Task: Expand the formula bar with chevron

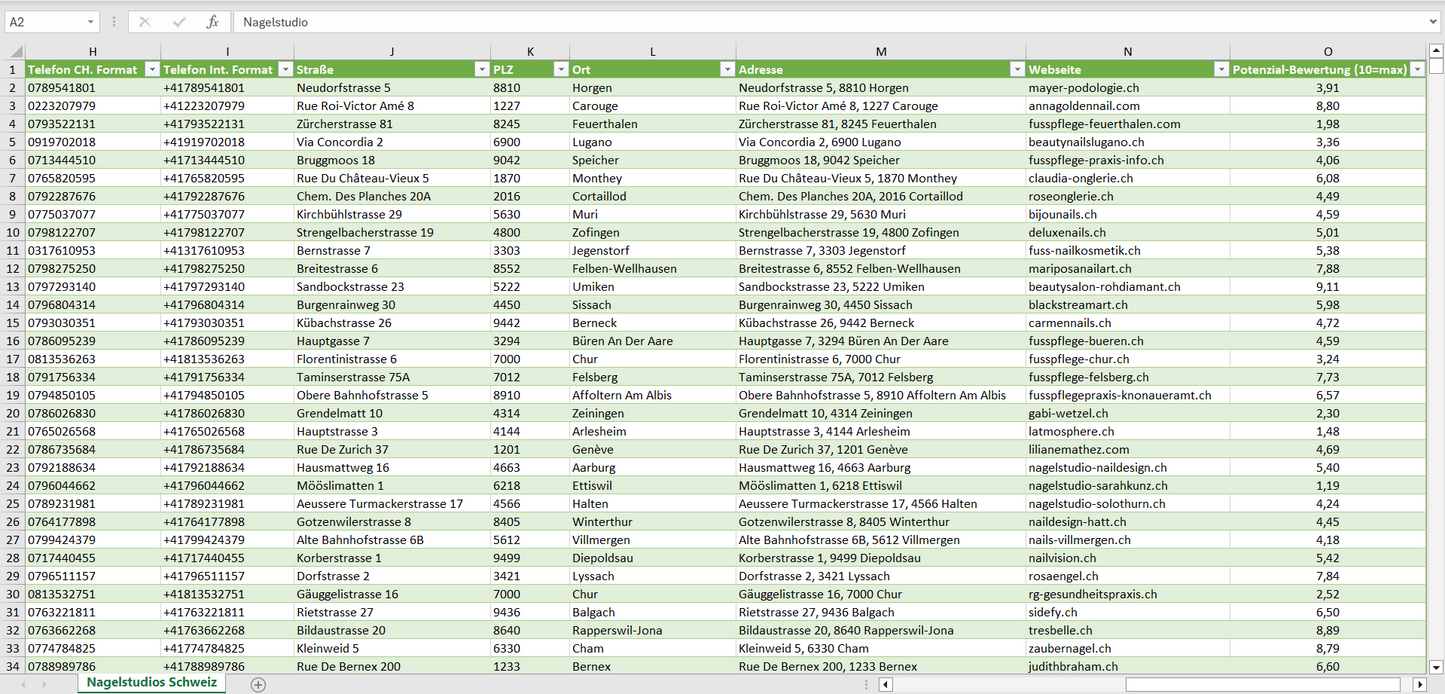Action: 1433,22
